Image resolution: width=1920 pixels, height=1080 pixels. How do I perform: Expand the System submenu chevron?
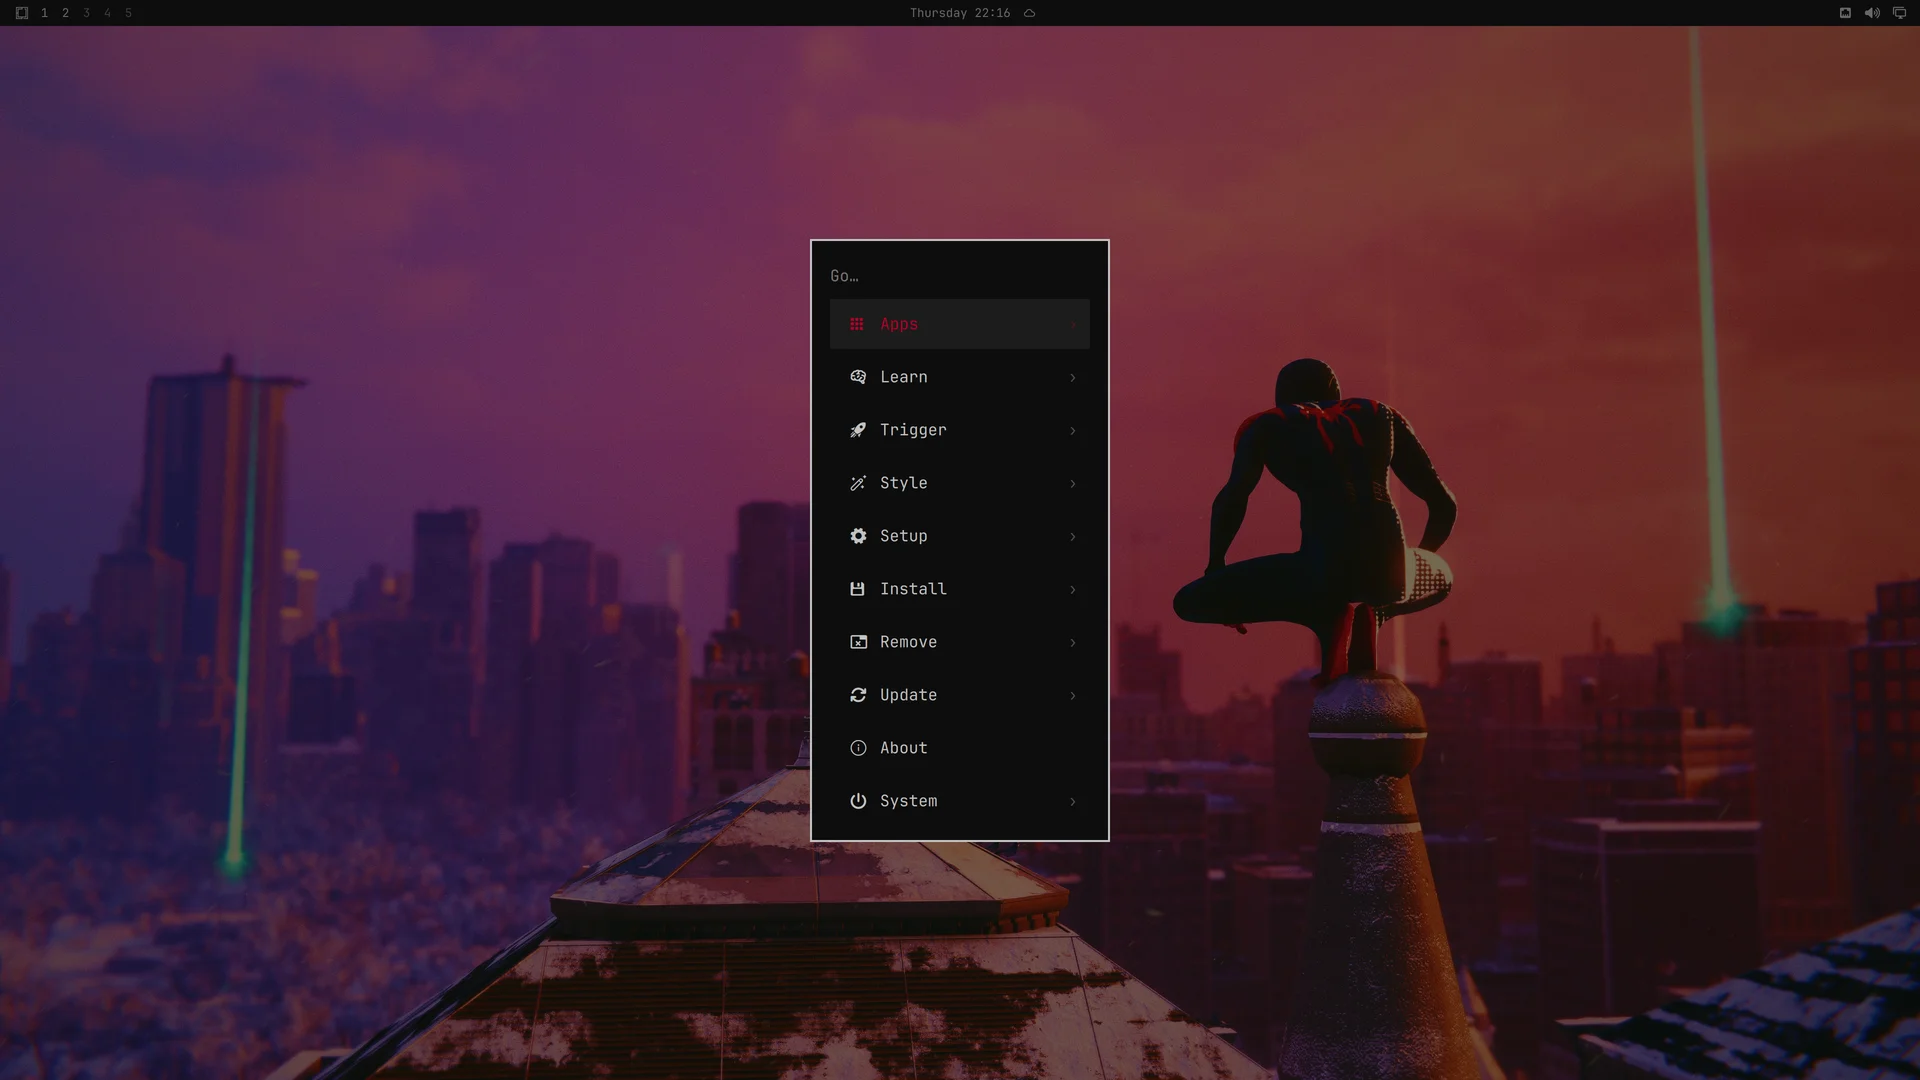tap(1073, 801)
